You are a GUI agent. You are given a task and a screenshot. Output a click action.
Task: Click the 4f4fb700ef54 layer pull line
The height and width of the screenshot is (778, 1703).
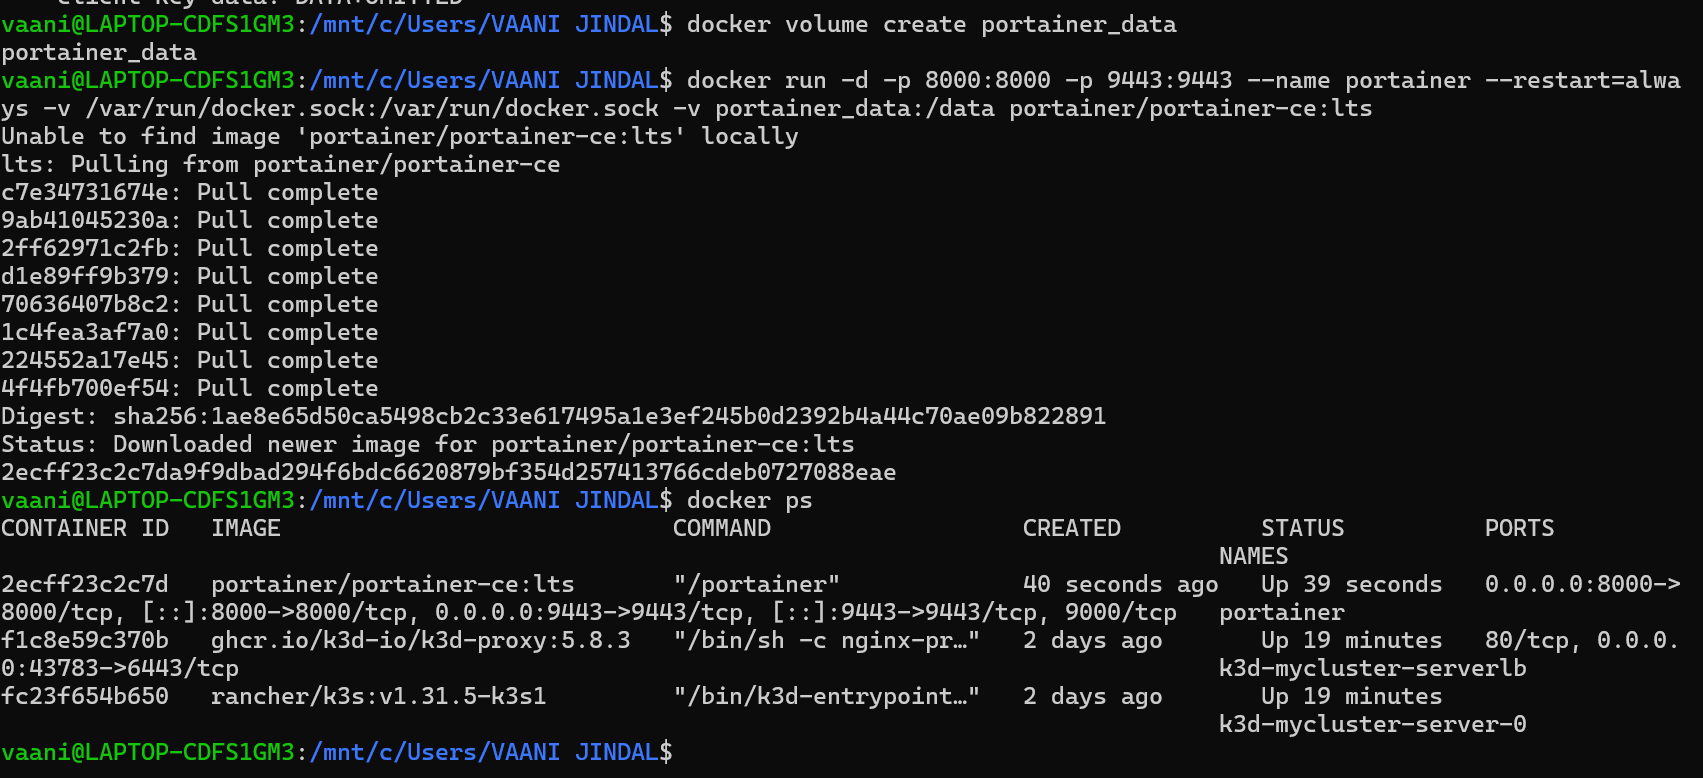click(x=189, y=388)
